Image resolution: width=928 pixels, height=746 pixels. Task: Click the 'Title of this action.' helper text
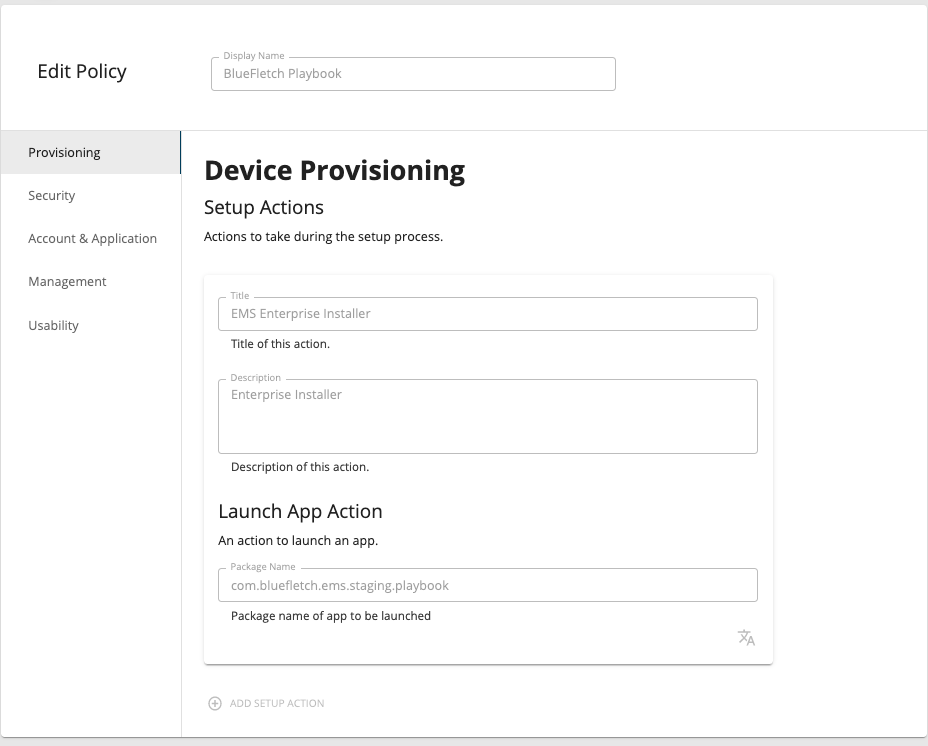pyautogui.click(x=280, y=344)
